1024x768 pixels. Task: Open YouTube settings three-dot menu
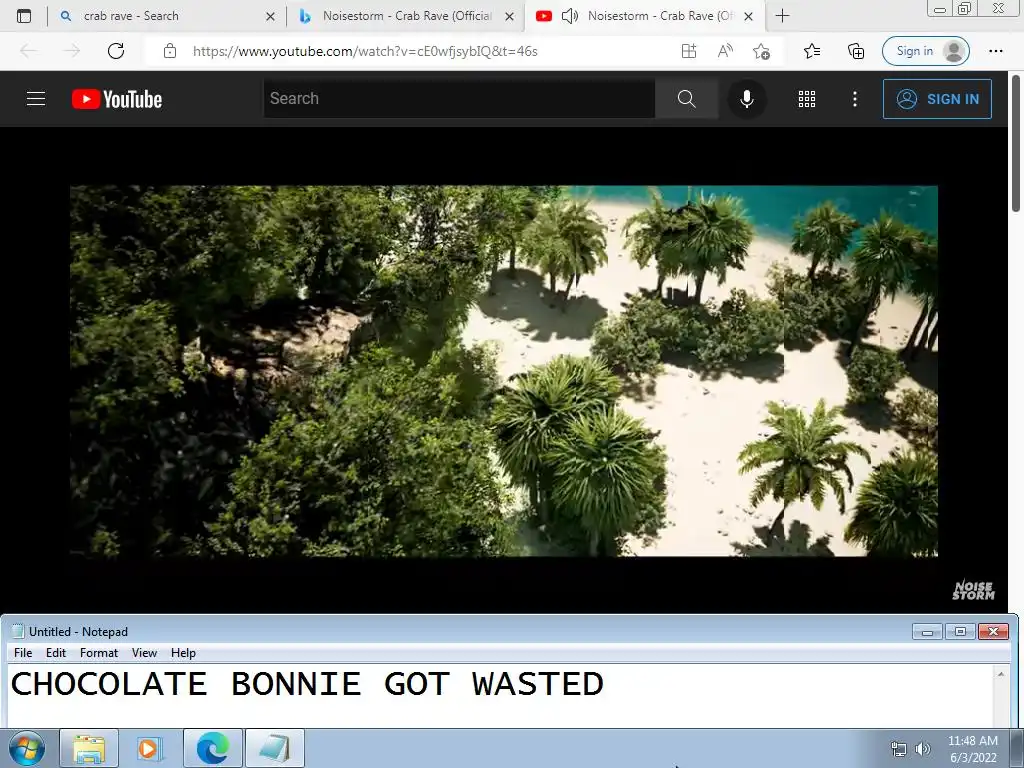tap(855, 99)
